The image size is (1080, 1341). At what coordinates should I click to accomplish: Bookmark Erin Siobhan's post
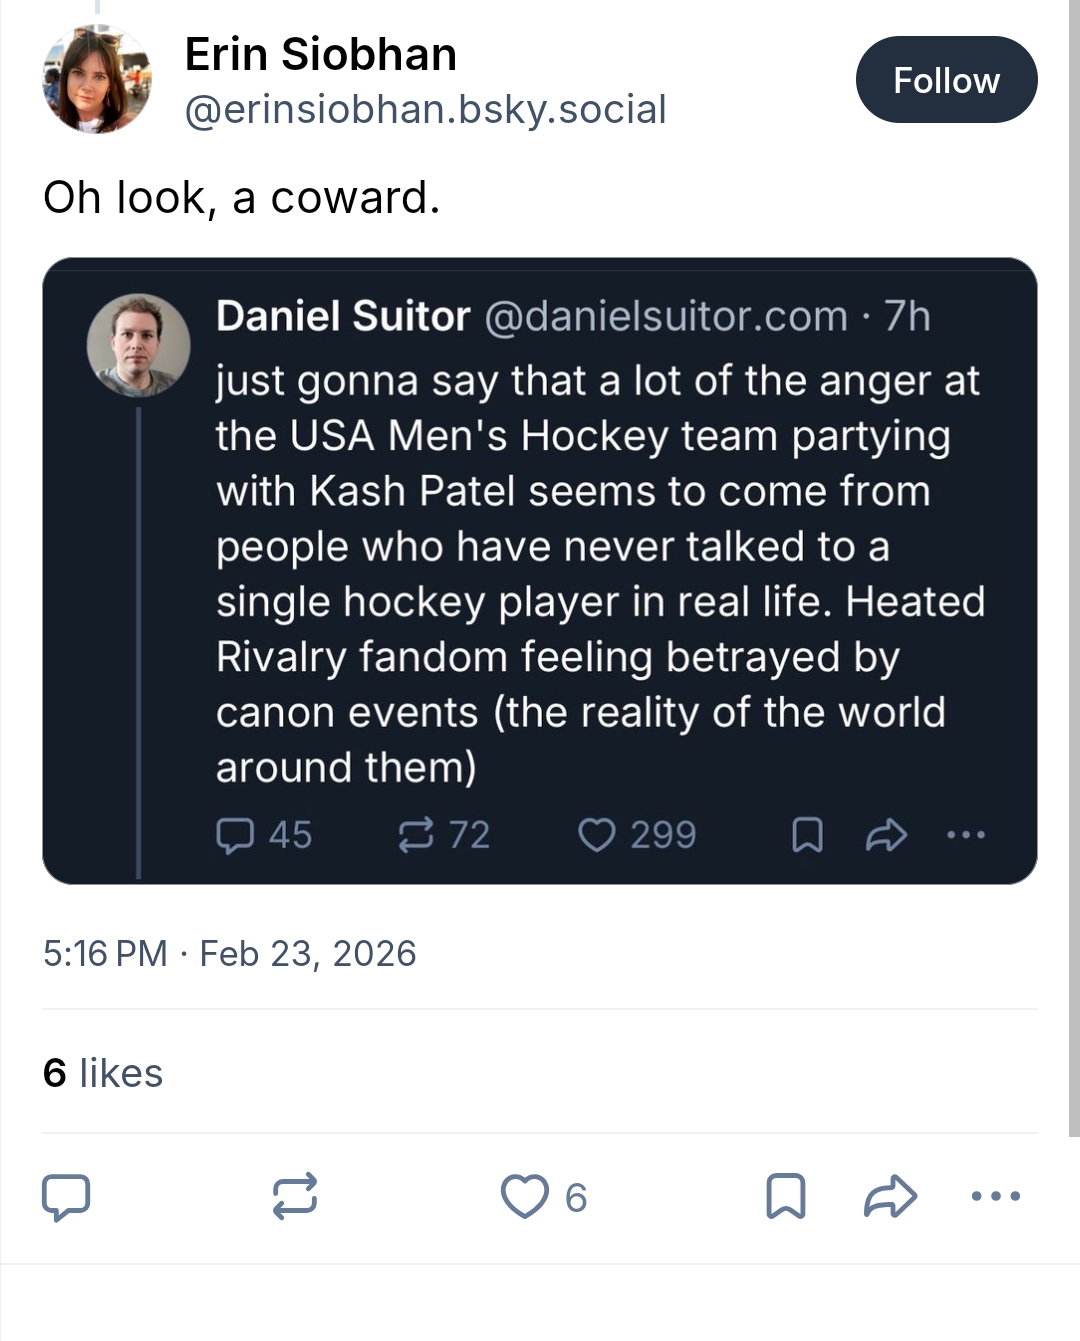[786, 1196]
